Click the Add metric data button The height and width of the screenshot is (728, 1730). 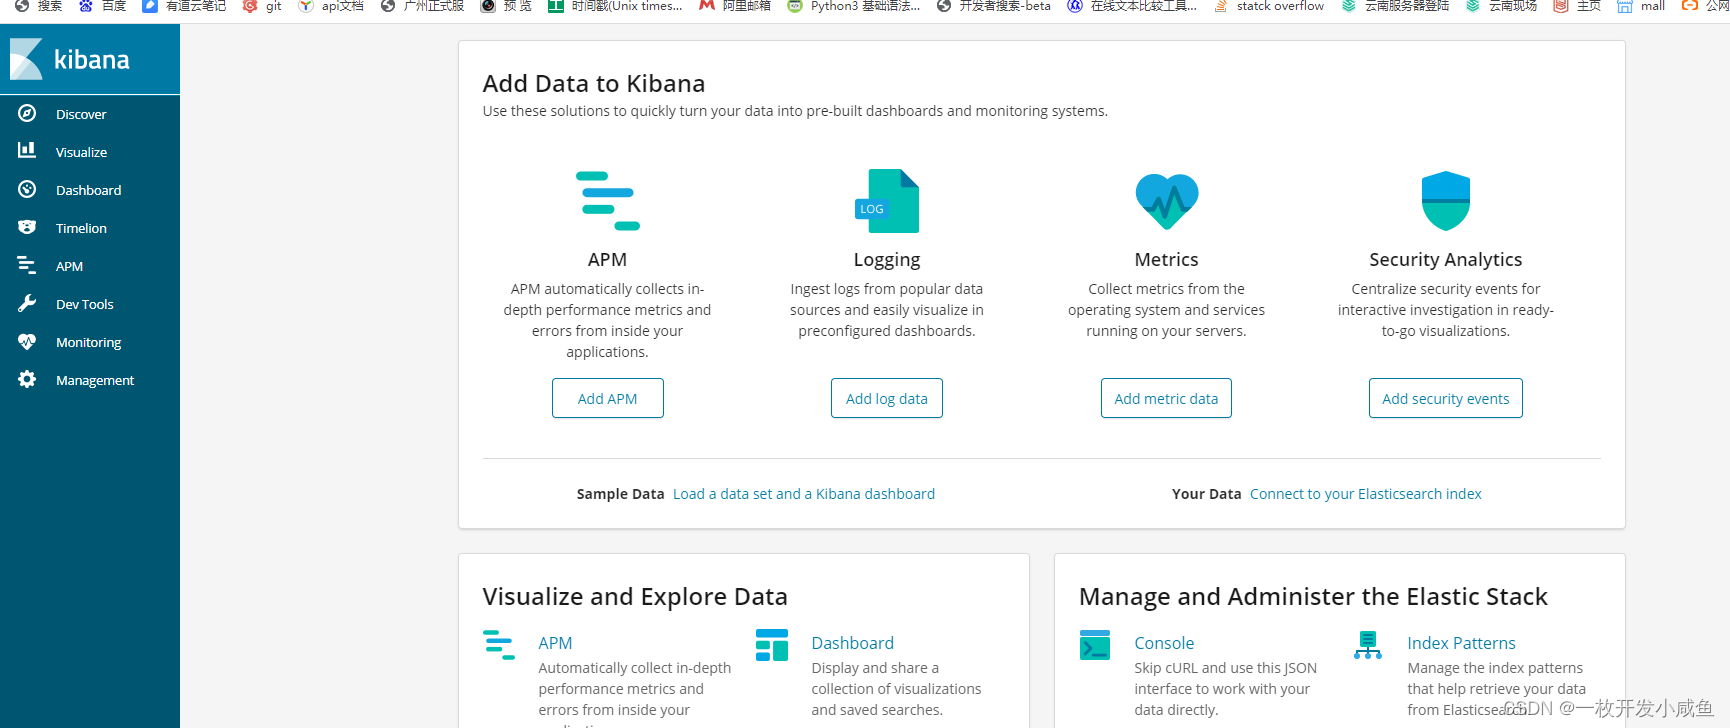(1166, 398)
